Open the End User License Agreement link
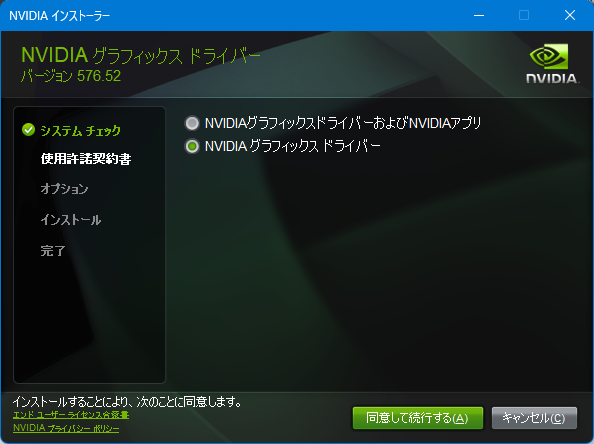The image size is (594, 444). (71, 415)
